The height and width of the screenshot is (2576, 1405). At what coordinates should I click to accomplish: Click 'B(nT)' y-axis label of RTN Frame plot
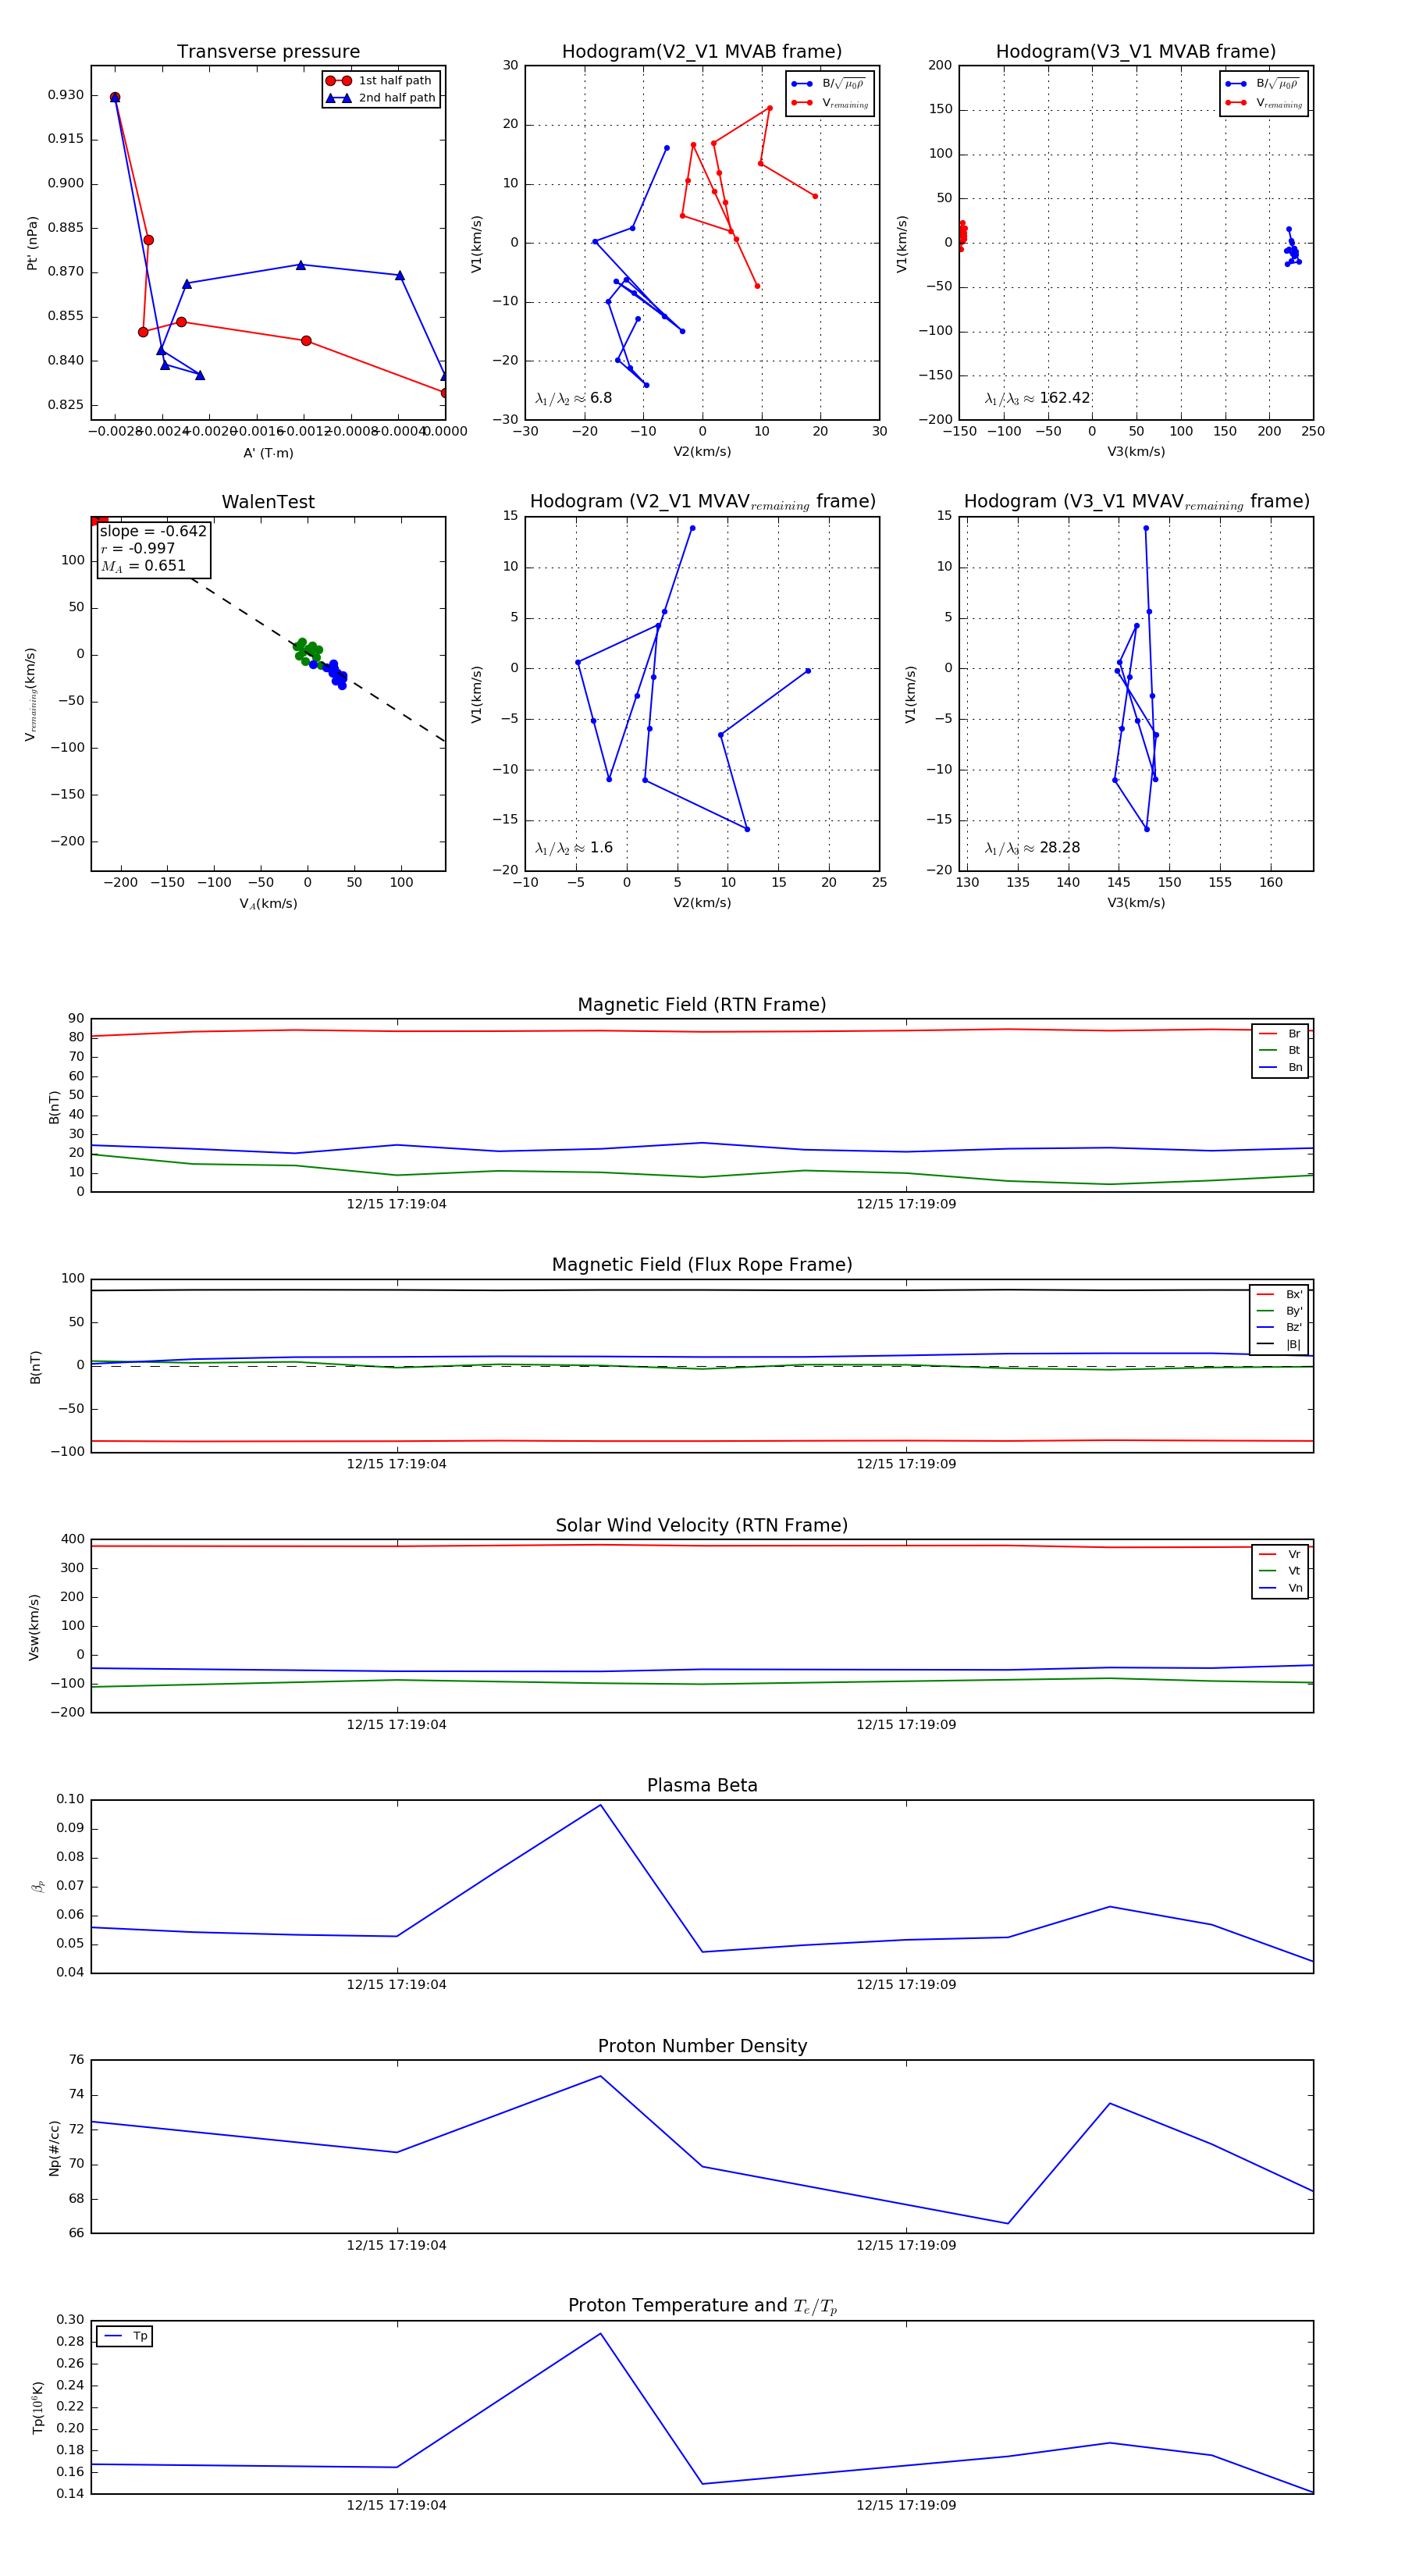pos(54,1107)
